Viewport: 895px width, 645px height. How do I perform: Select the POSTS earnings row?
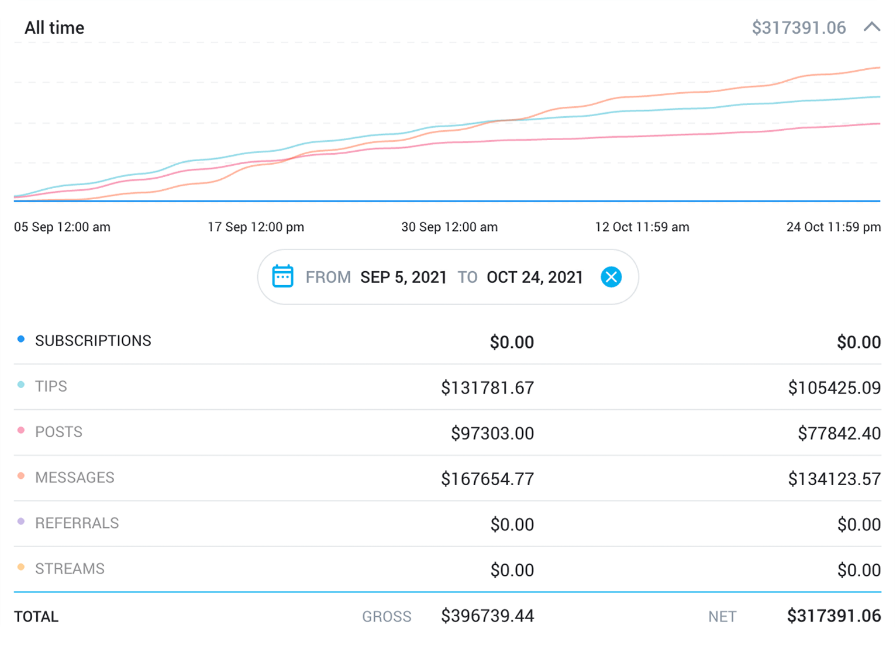click(x=58, y=432)
